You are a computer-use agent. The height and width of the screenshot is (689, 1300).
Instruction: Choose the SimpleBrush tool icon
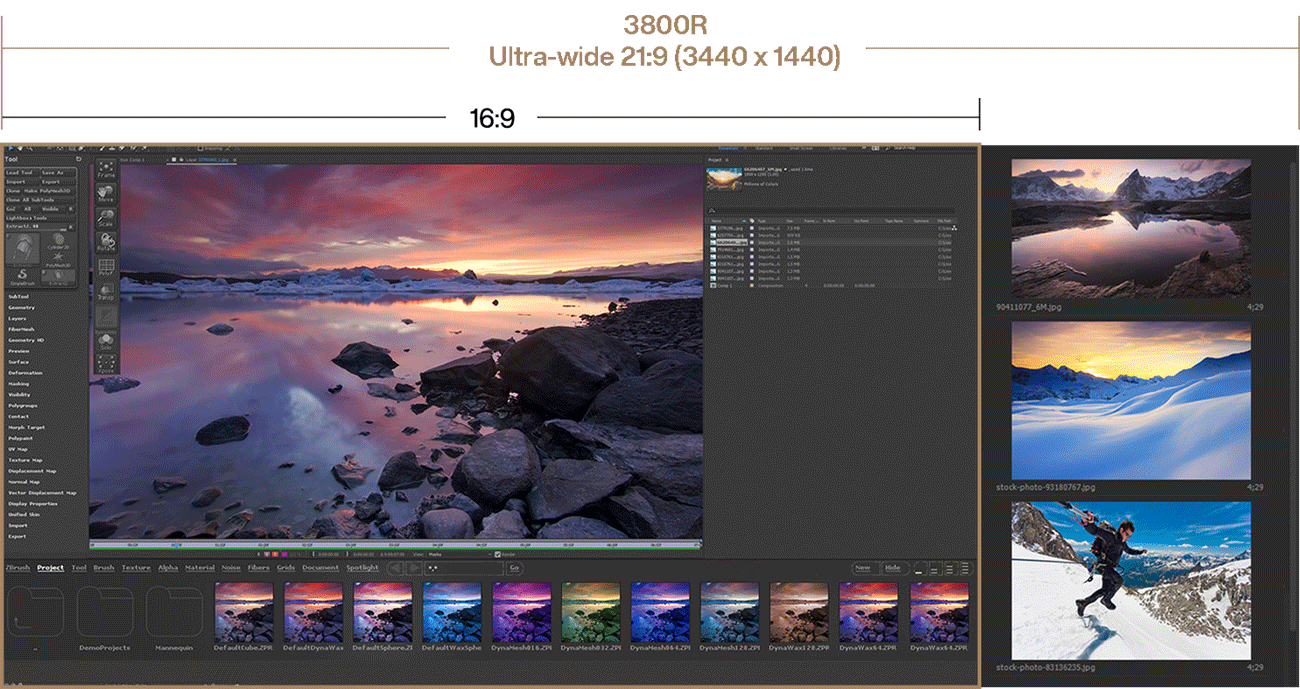21,277
